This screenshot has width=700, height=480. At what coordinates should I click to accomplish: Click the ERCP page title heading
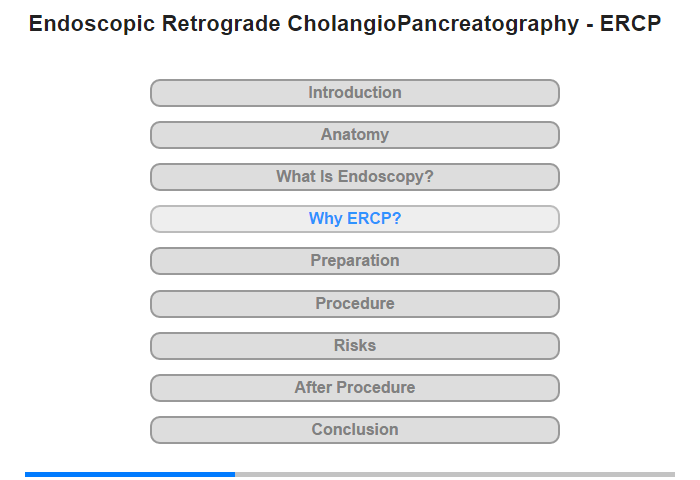(x=345, y=24)
